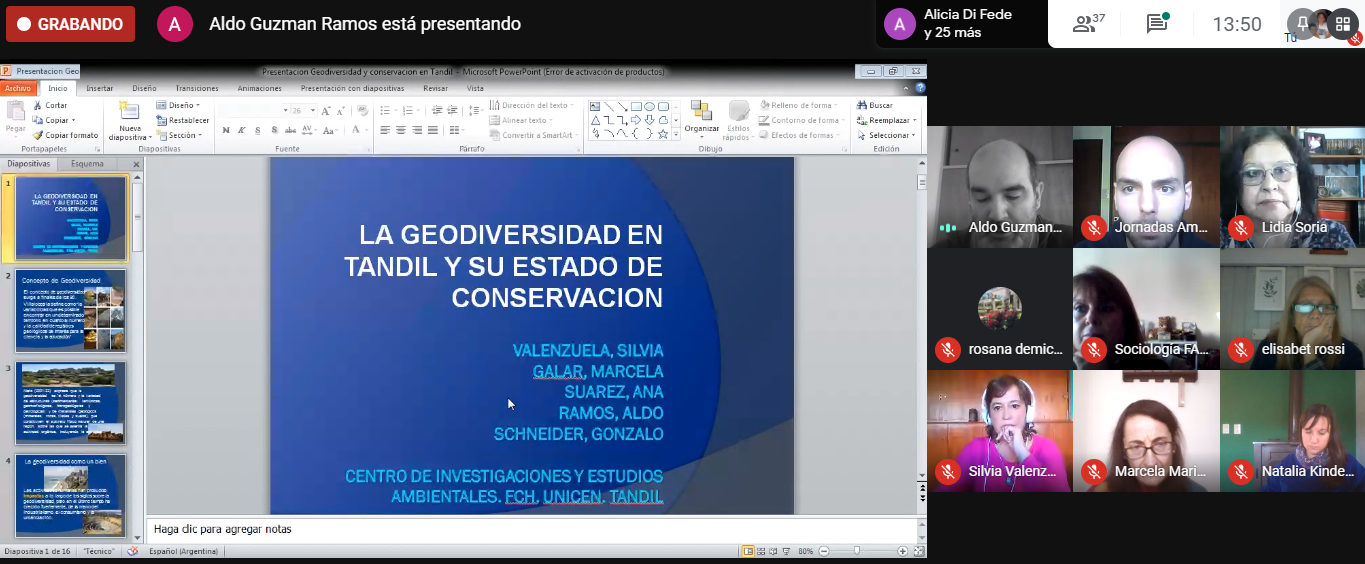Open the Seleccionar dropdown

pos(885,135)
